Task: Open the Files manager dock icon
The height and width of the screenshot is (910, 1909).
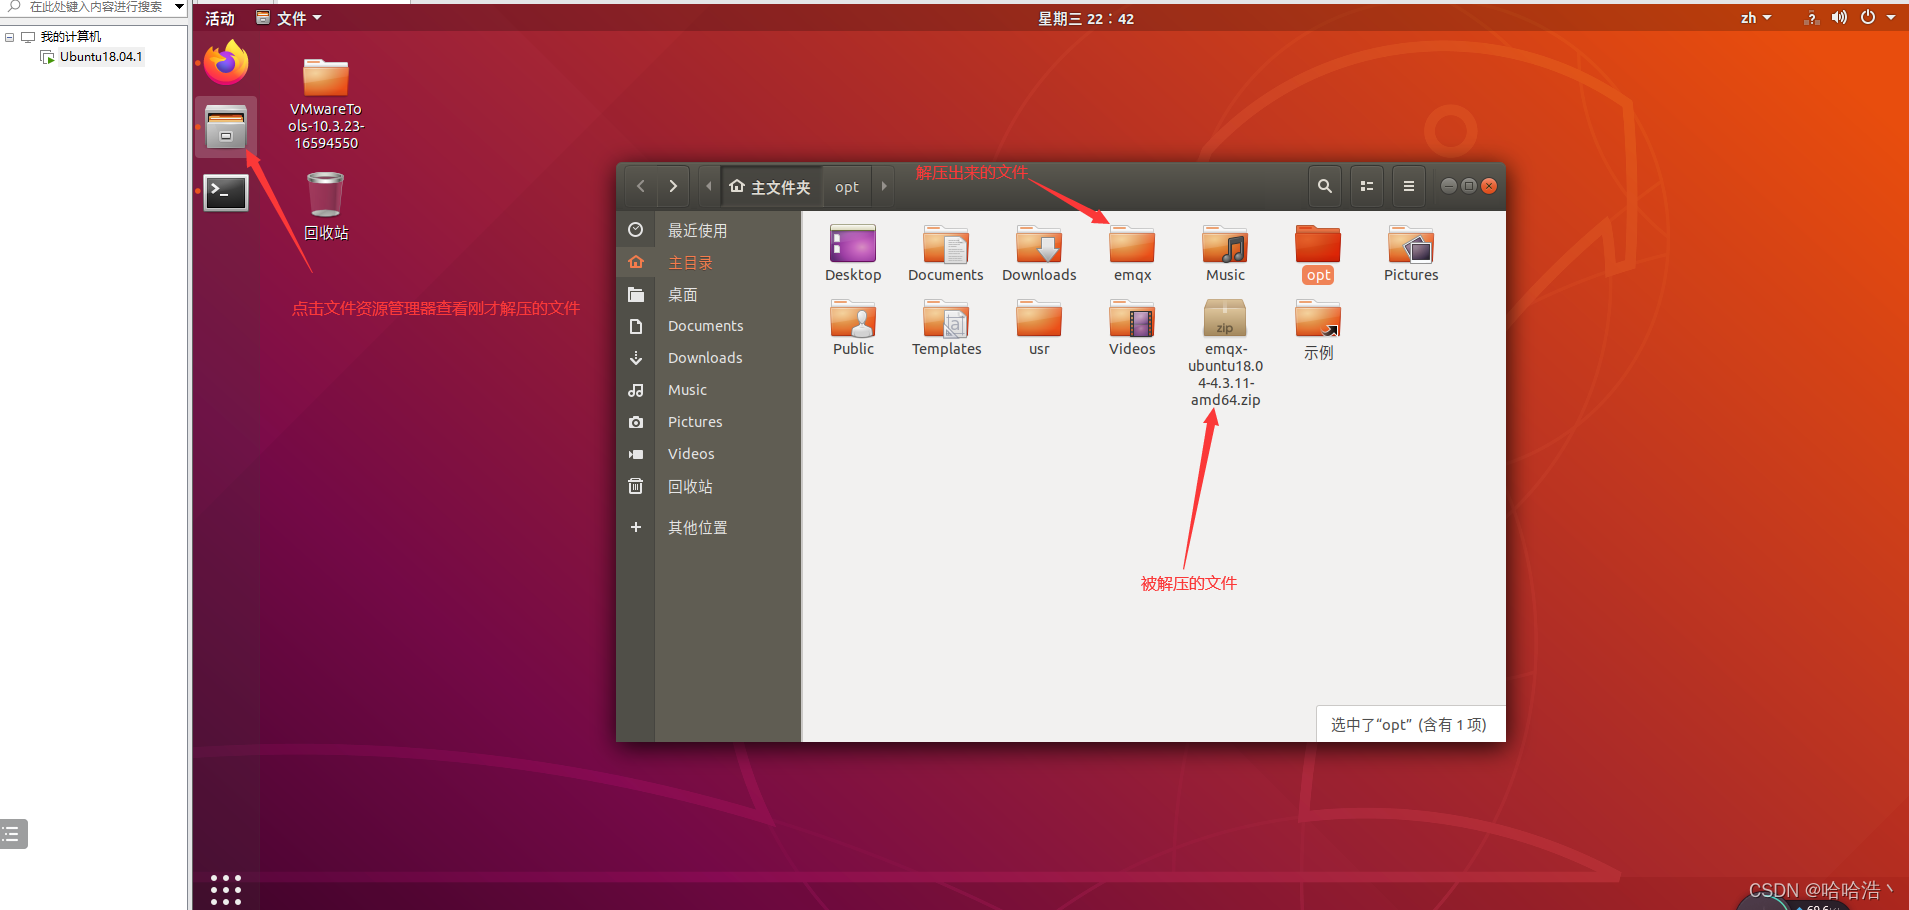Action: 226,127
